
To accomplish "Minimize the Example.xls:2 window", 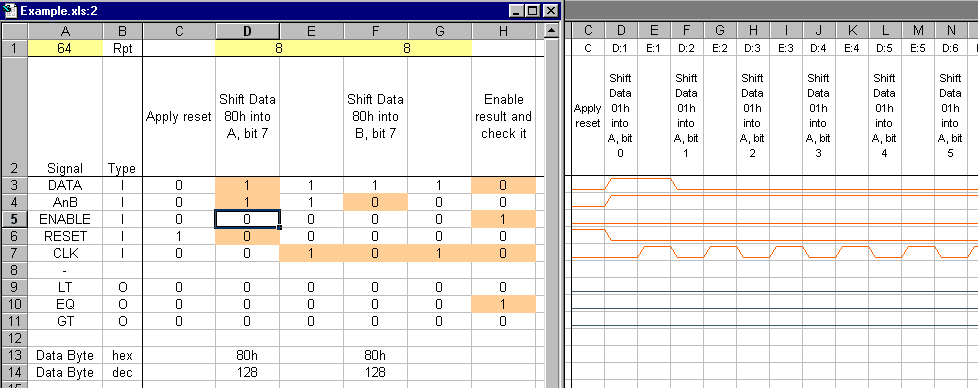I will coord(516,11).
